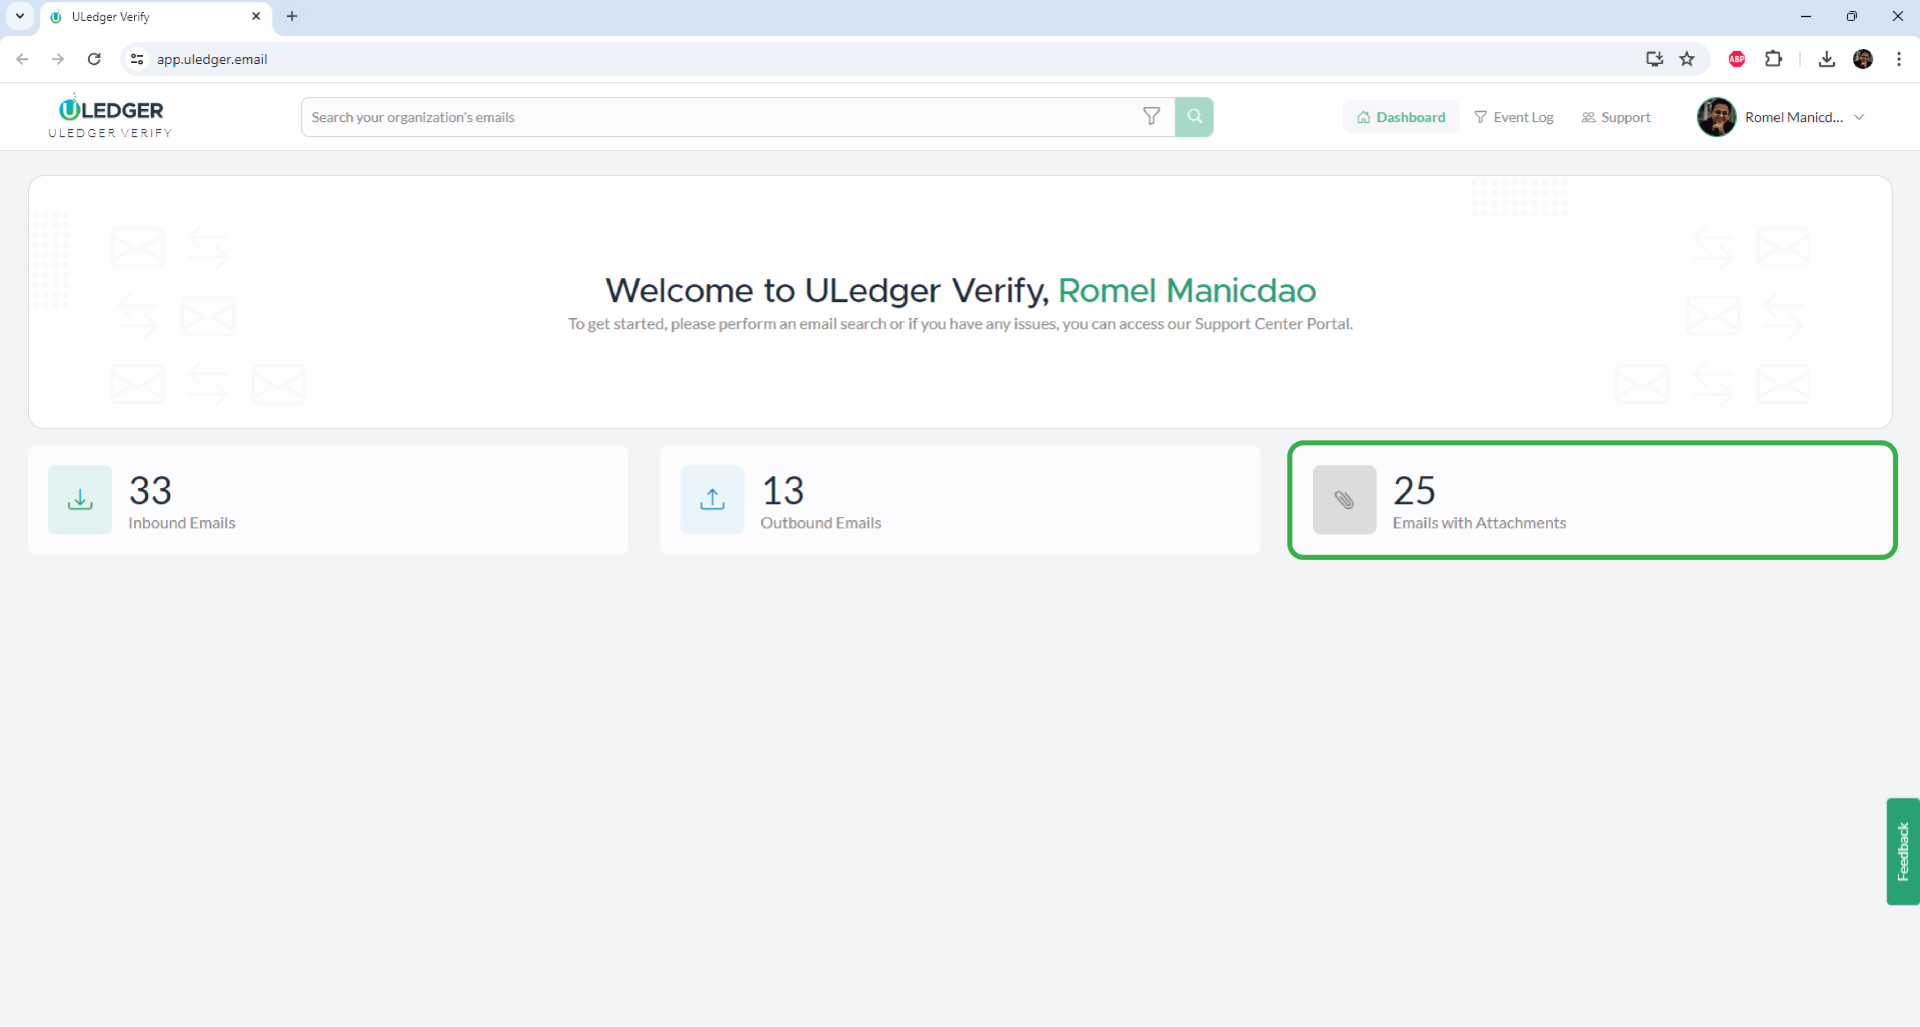Click the Event Log funnel icon

(x=1481, y=117)
